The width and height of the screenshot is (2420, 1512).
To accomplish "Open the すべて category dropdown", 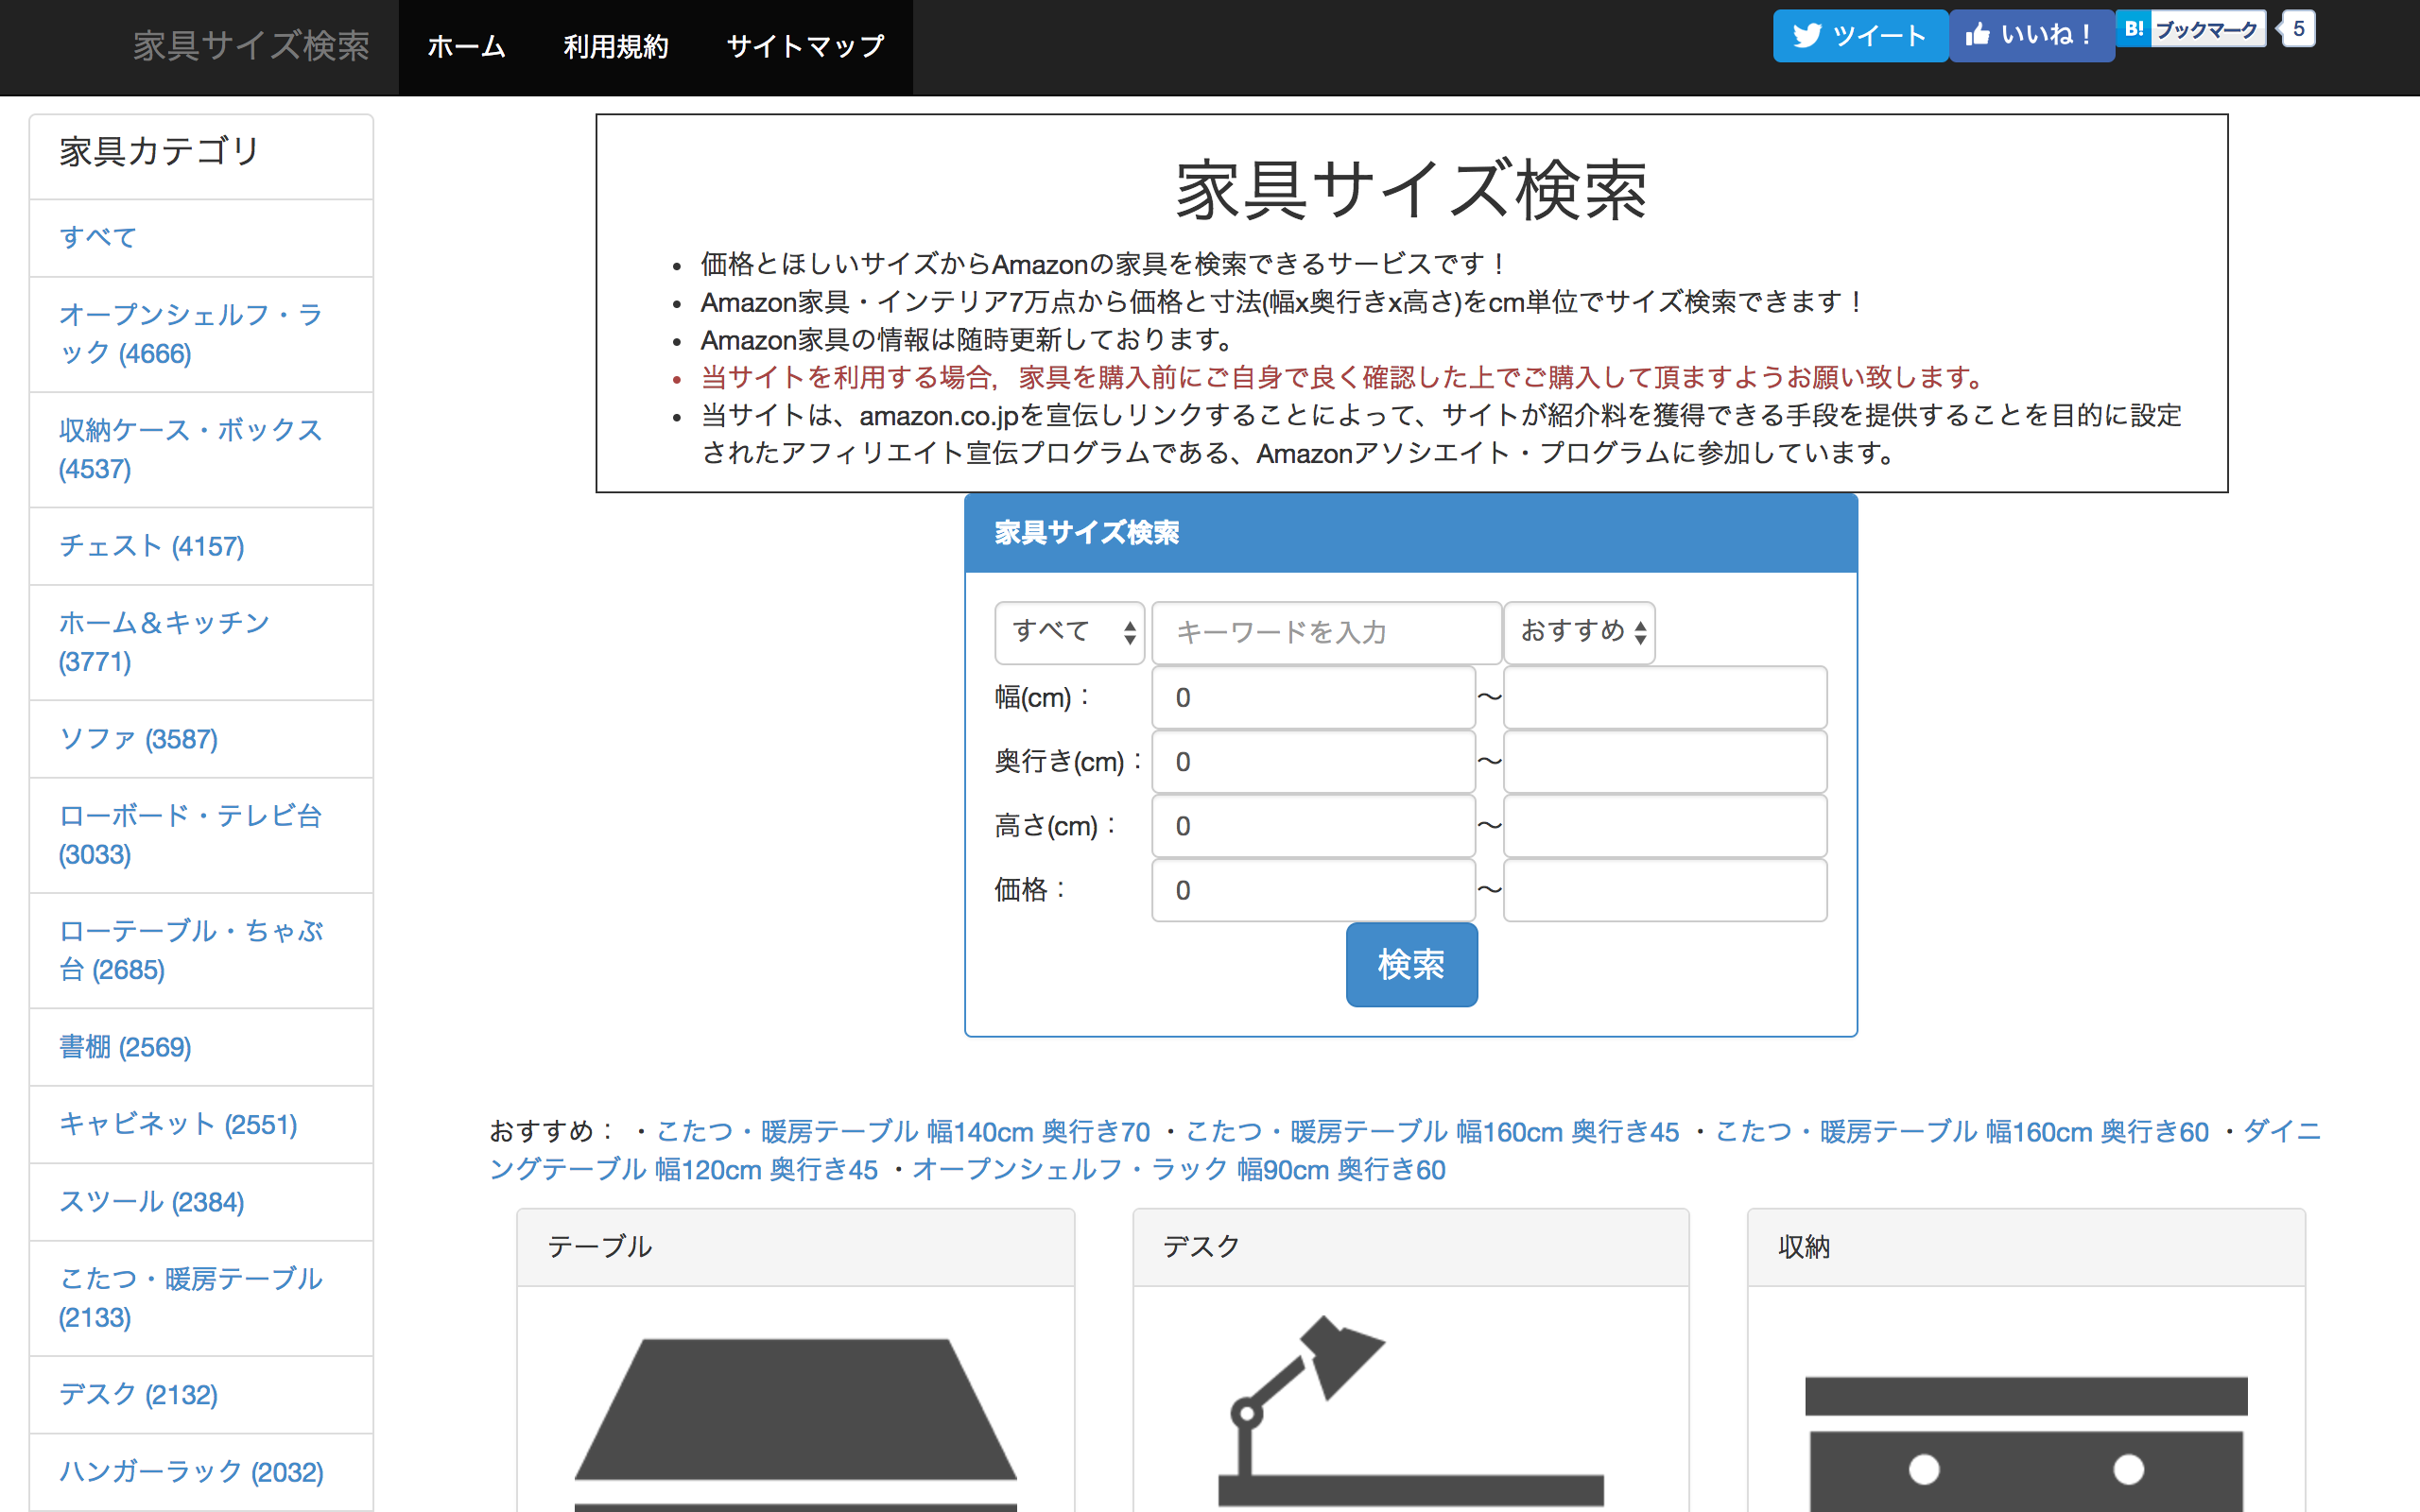I will click(x=1069, y=631).
